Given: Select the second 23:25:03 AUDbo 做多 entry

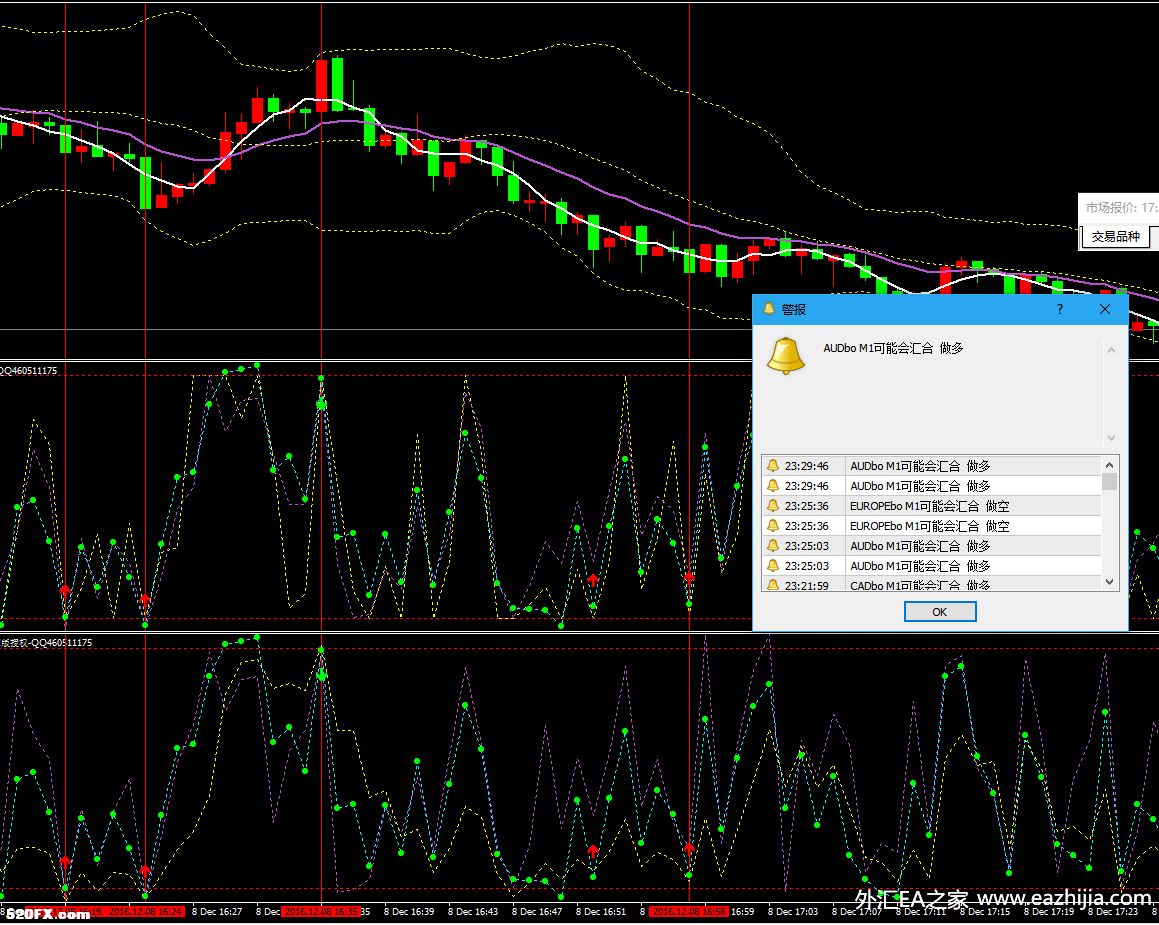Looking at the screenshot, I should click(x=932, y=566).
